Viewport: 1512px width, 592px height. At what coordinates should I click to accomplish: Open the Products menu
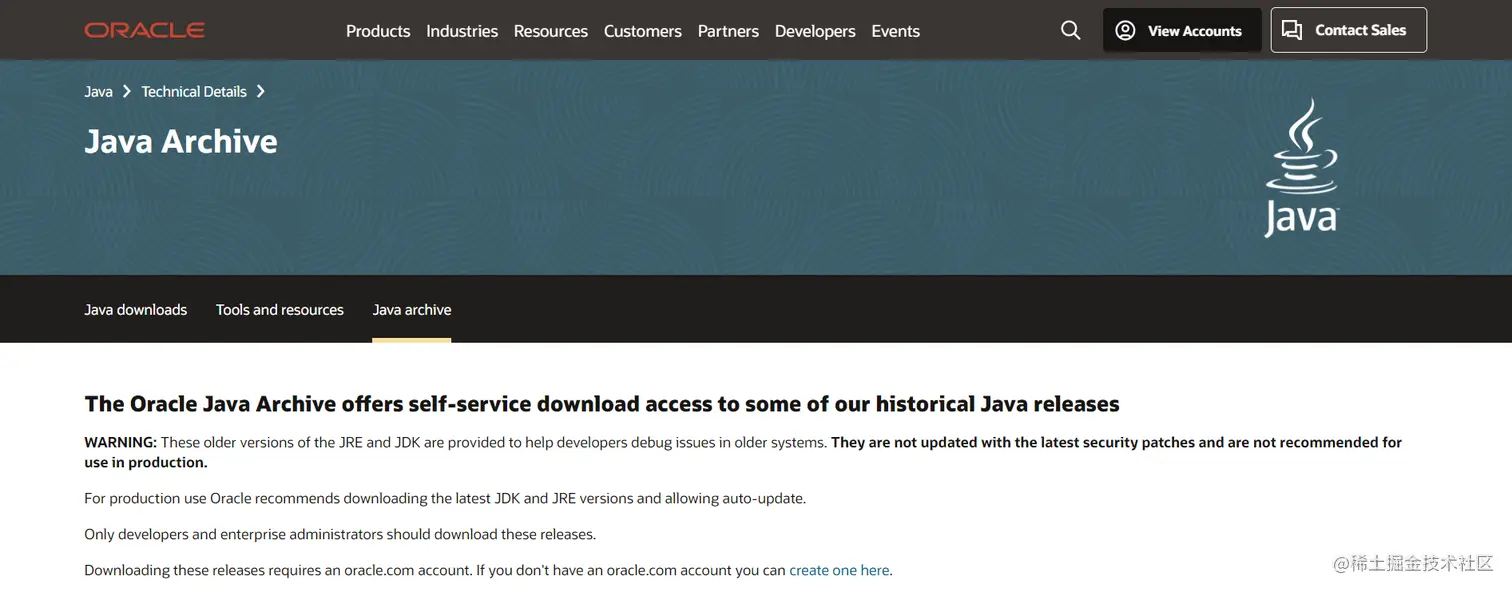click(378, 31)
